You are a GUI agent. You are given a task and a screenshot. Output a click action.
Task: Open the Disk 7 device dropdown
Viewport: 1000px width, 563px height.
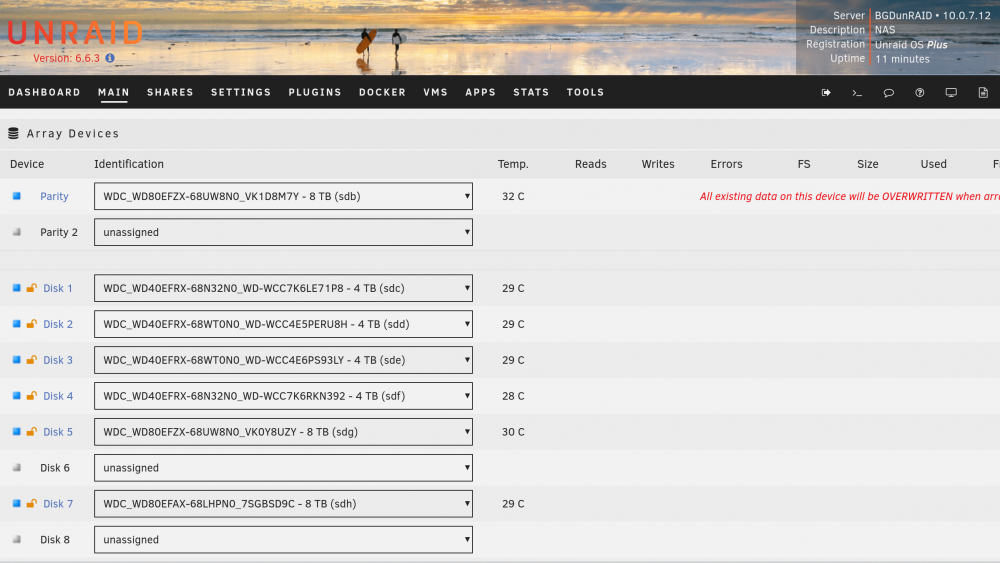coord(283,504)
